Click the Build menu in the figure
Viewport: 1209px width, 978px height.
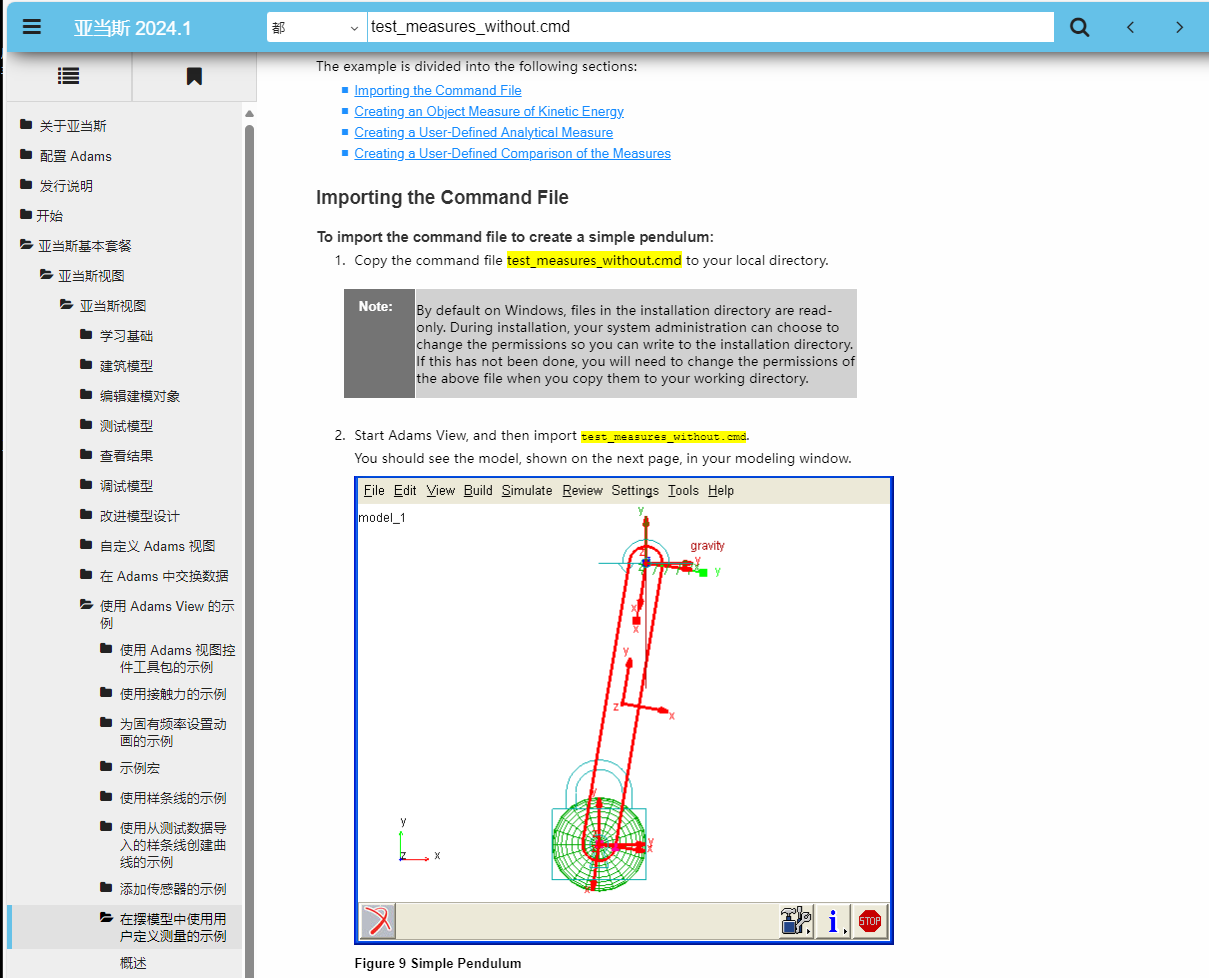(x=478, y=490)
